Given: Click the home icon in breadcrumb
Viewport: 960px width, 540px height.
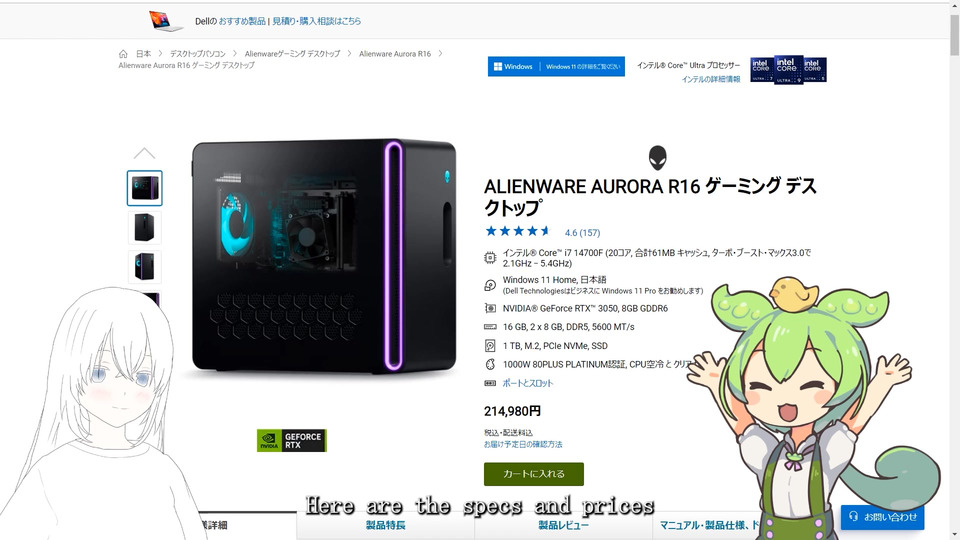Looking at the screenshot, I should point(123,54).
